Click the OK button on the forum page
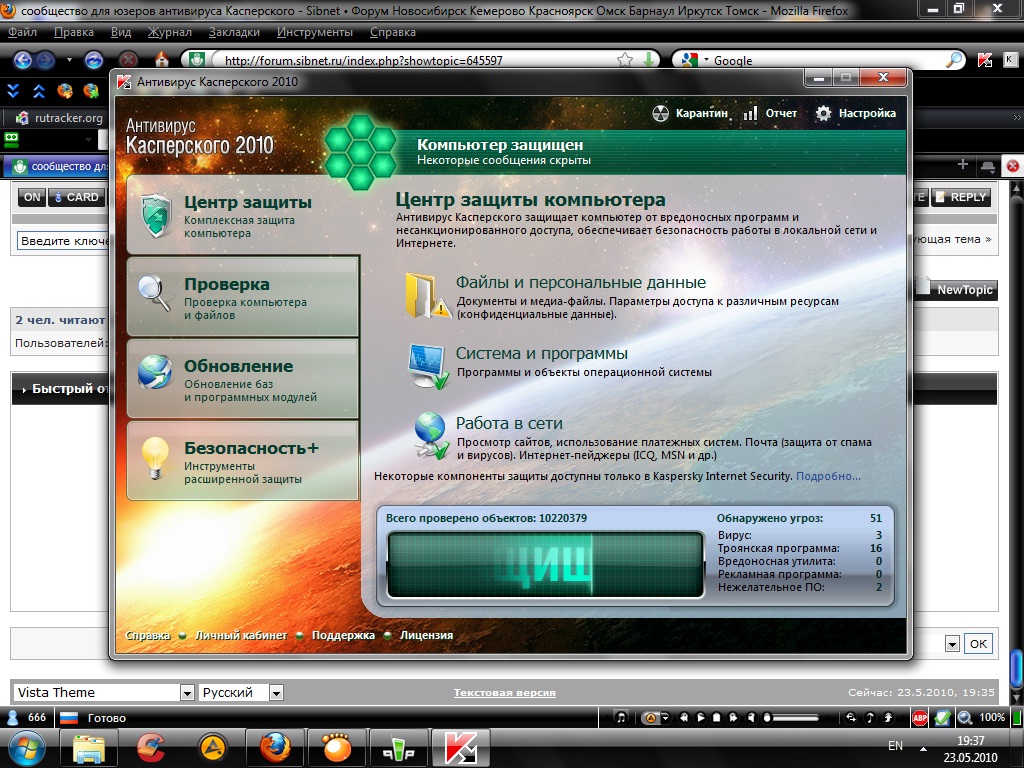1024x768 pixels. coord(978,643)
